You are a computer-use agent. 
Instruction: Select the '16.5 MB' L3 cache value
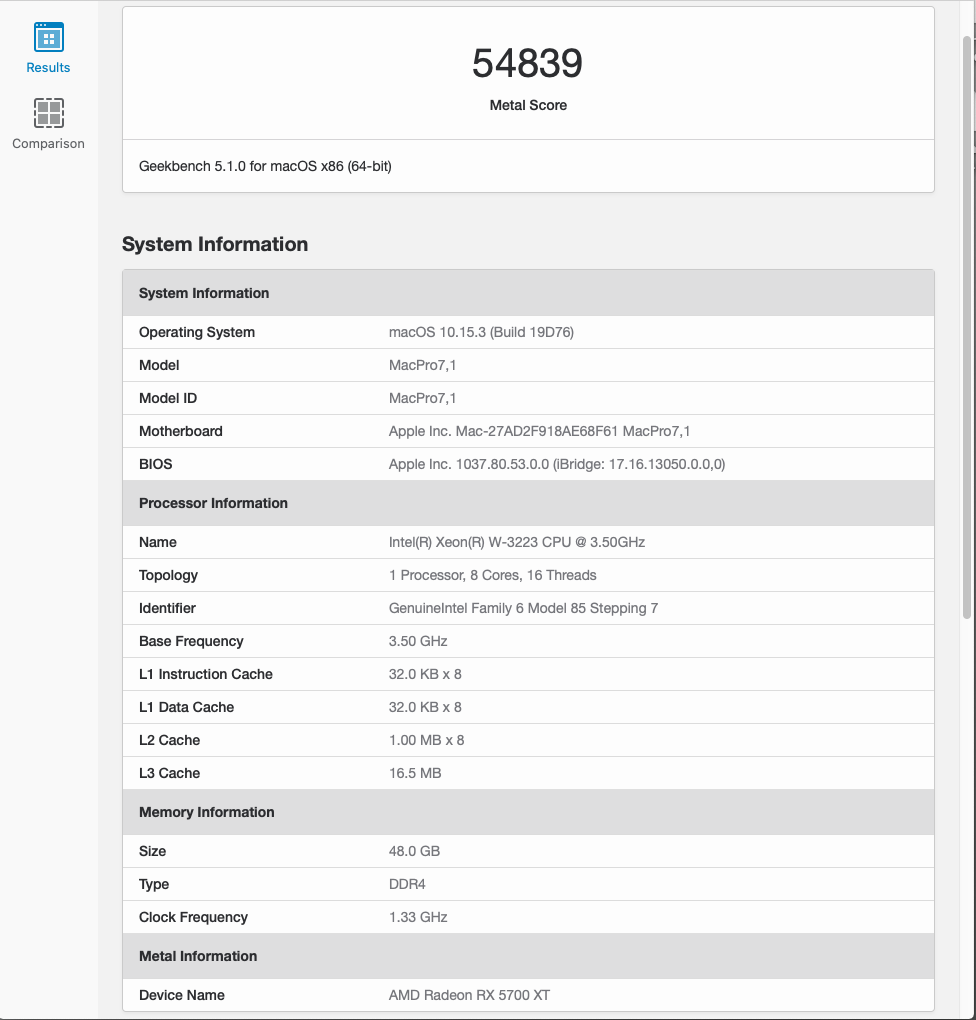coord(415,773)
